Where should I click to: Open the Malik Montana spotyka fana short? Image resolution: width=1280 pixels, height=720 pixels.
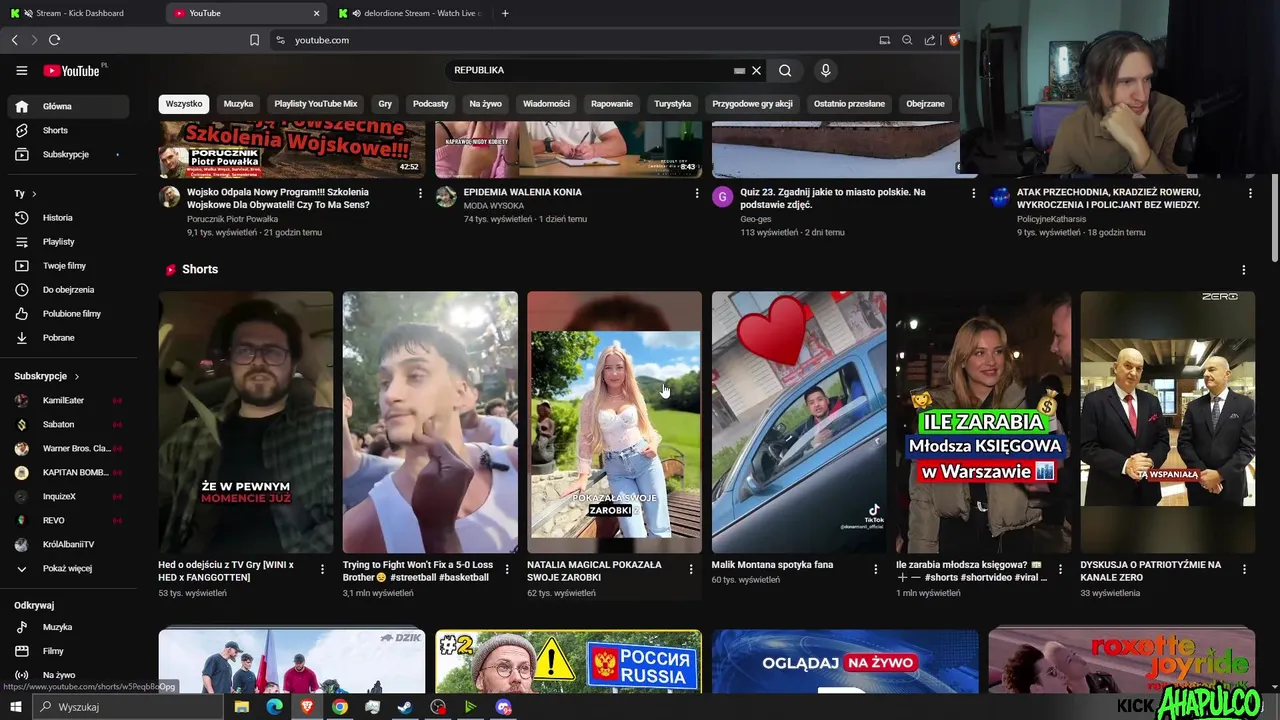click(799, 422)
